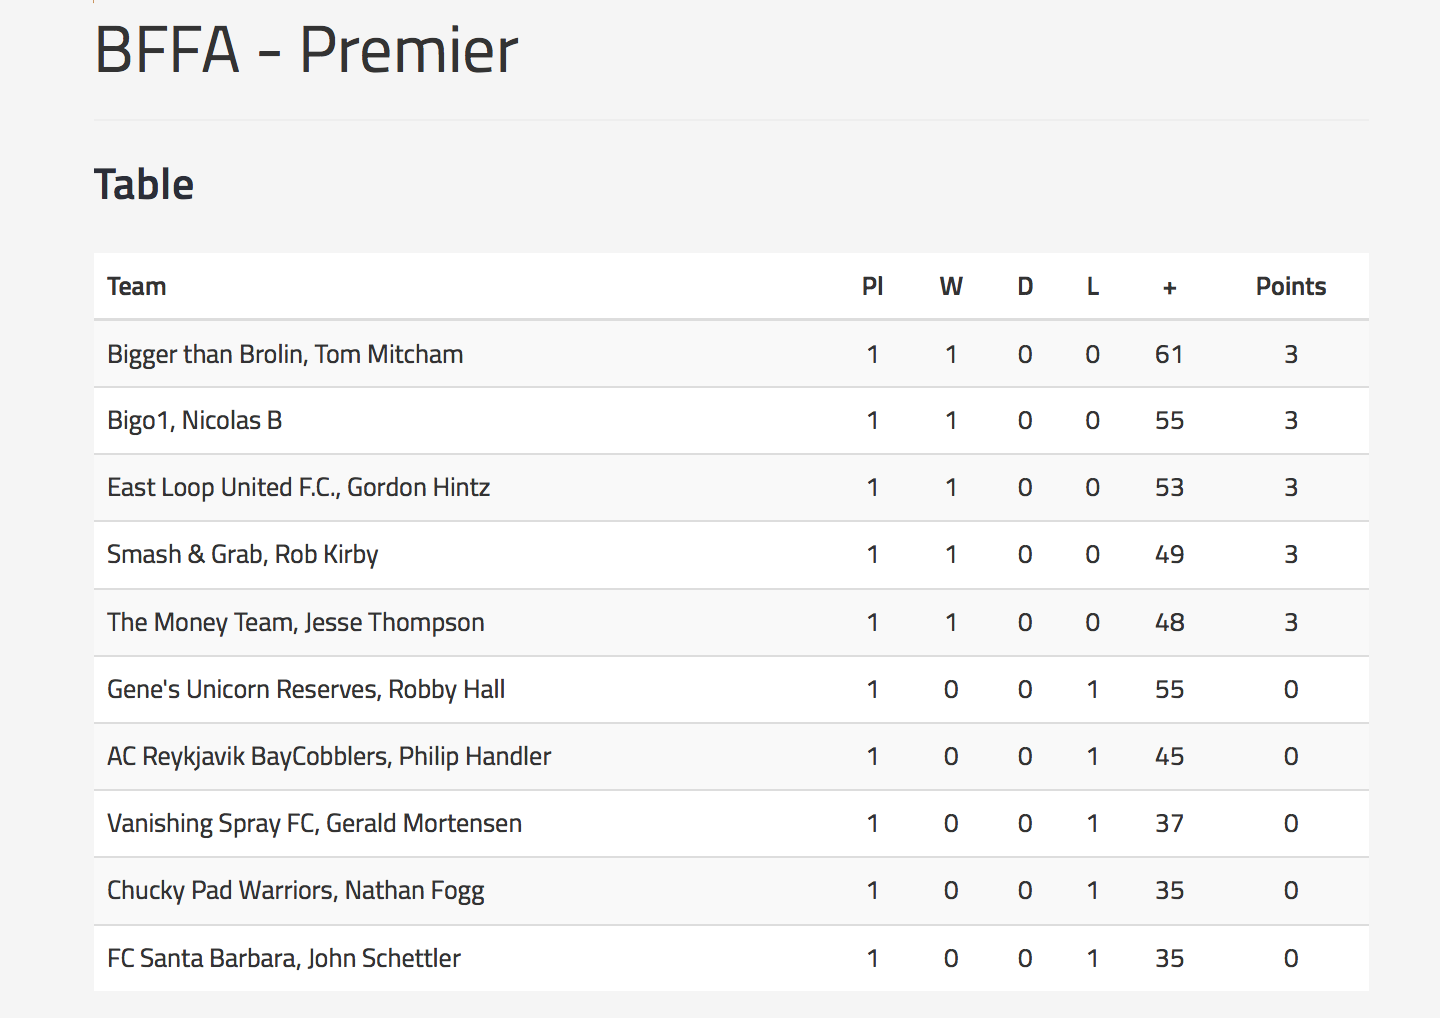Image resolution: width=1440 pixels, height=1018 pixels.
Task: Open Bigger than Brolin, Tom Mitcham row
Action: click(x=285, y=355)
